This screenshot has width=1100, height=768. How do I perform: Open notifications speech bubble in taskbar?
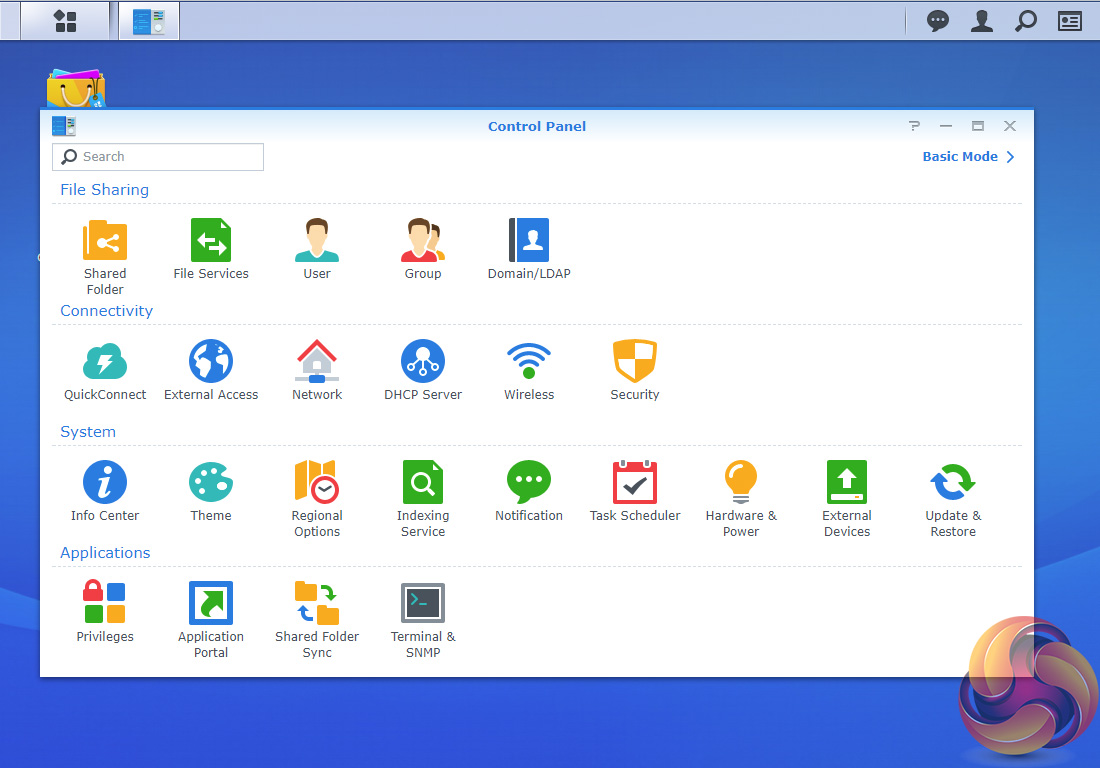[937, 21]
